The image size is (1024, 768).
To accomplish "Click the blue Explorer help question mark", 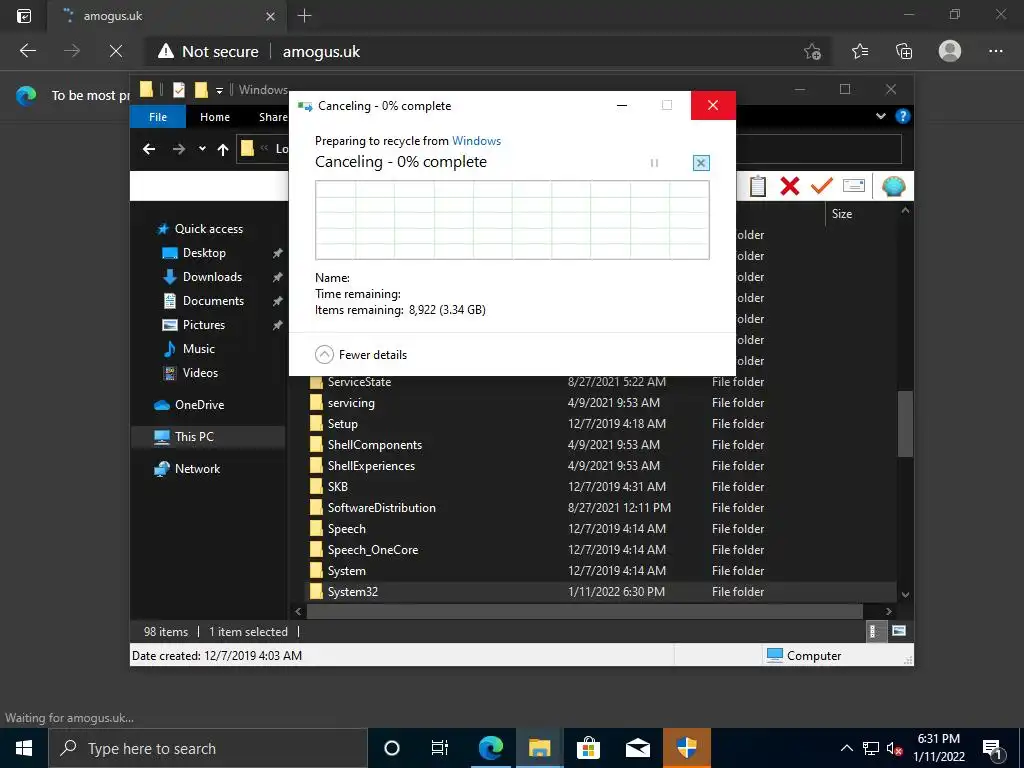I will [x=903, y=116].
